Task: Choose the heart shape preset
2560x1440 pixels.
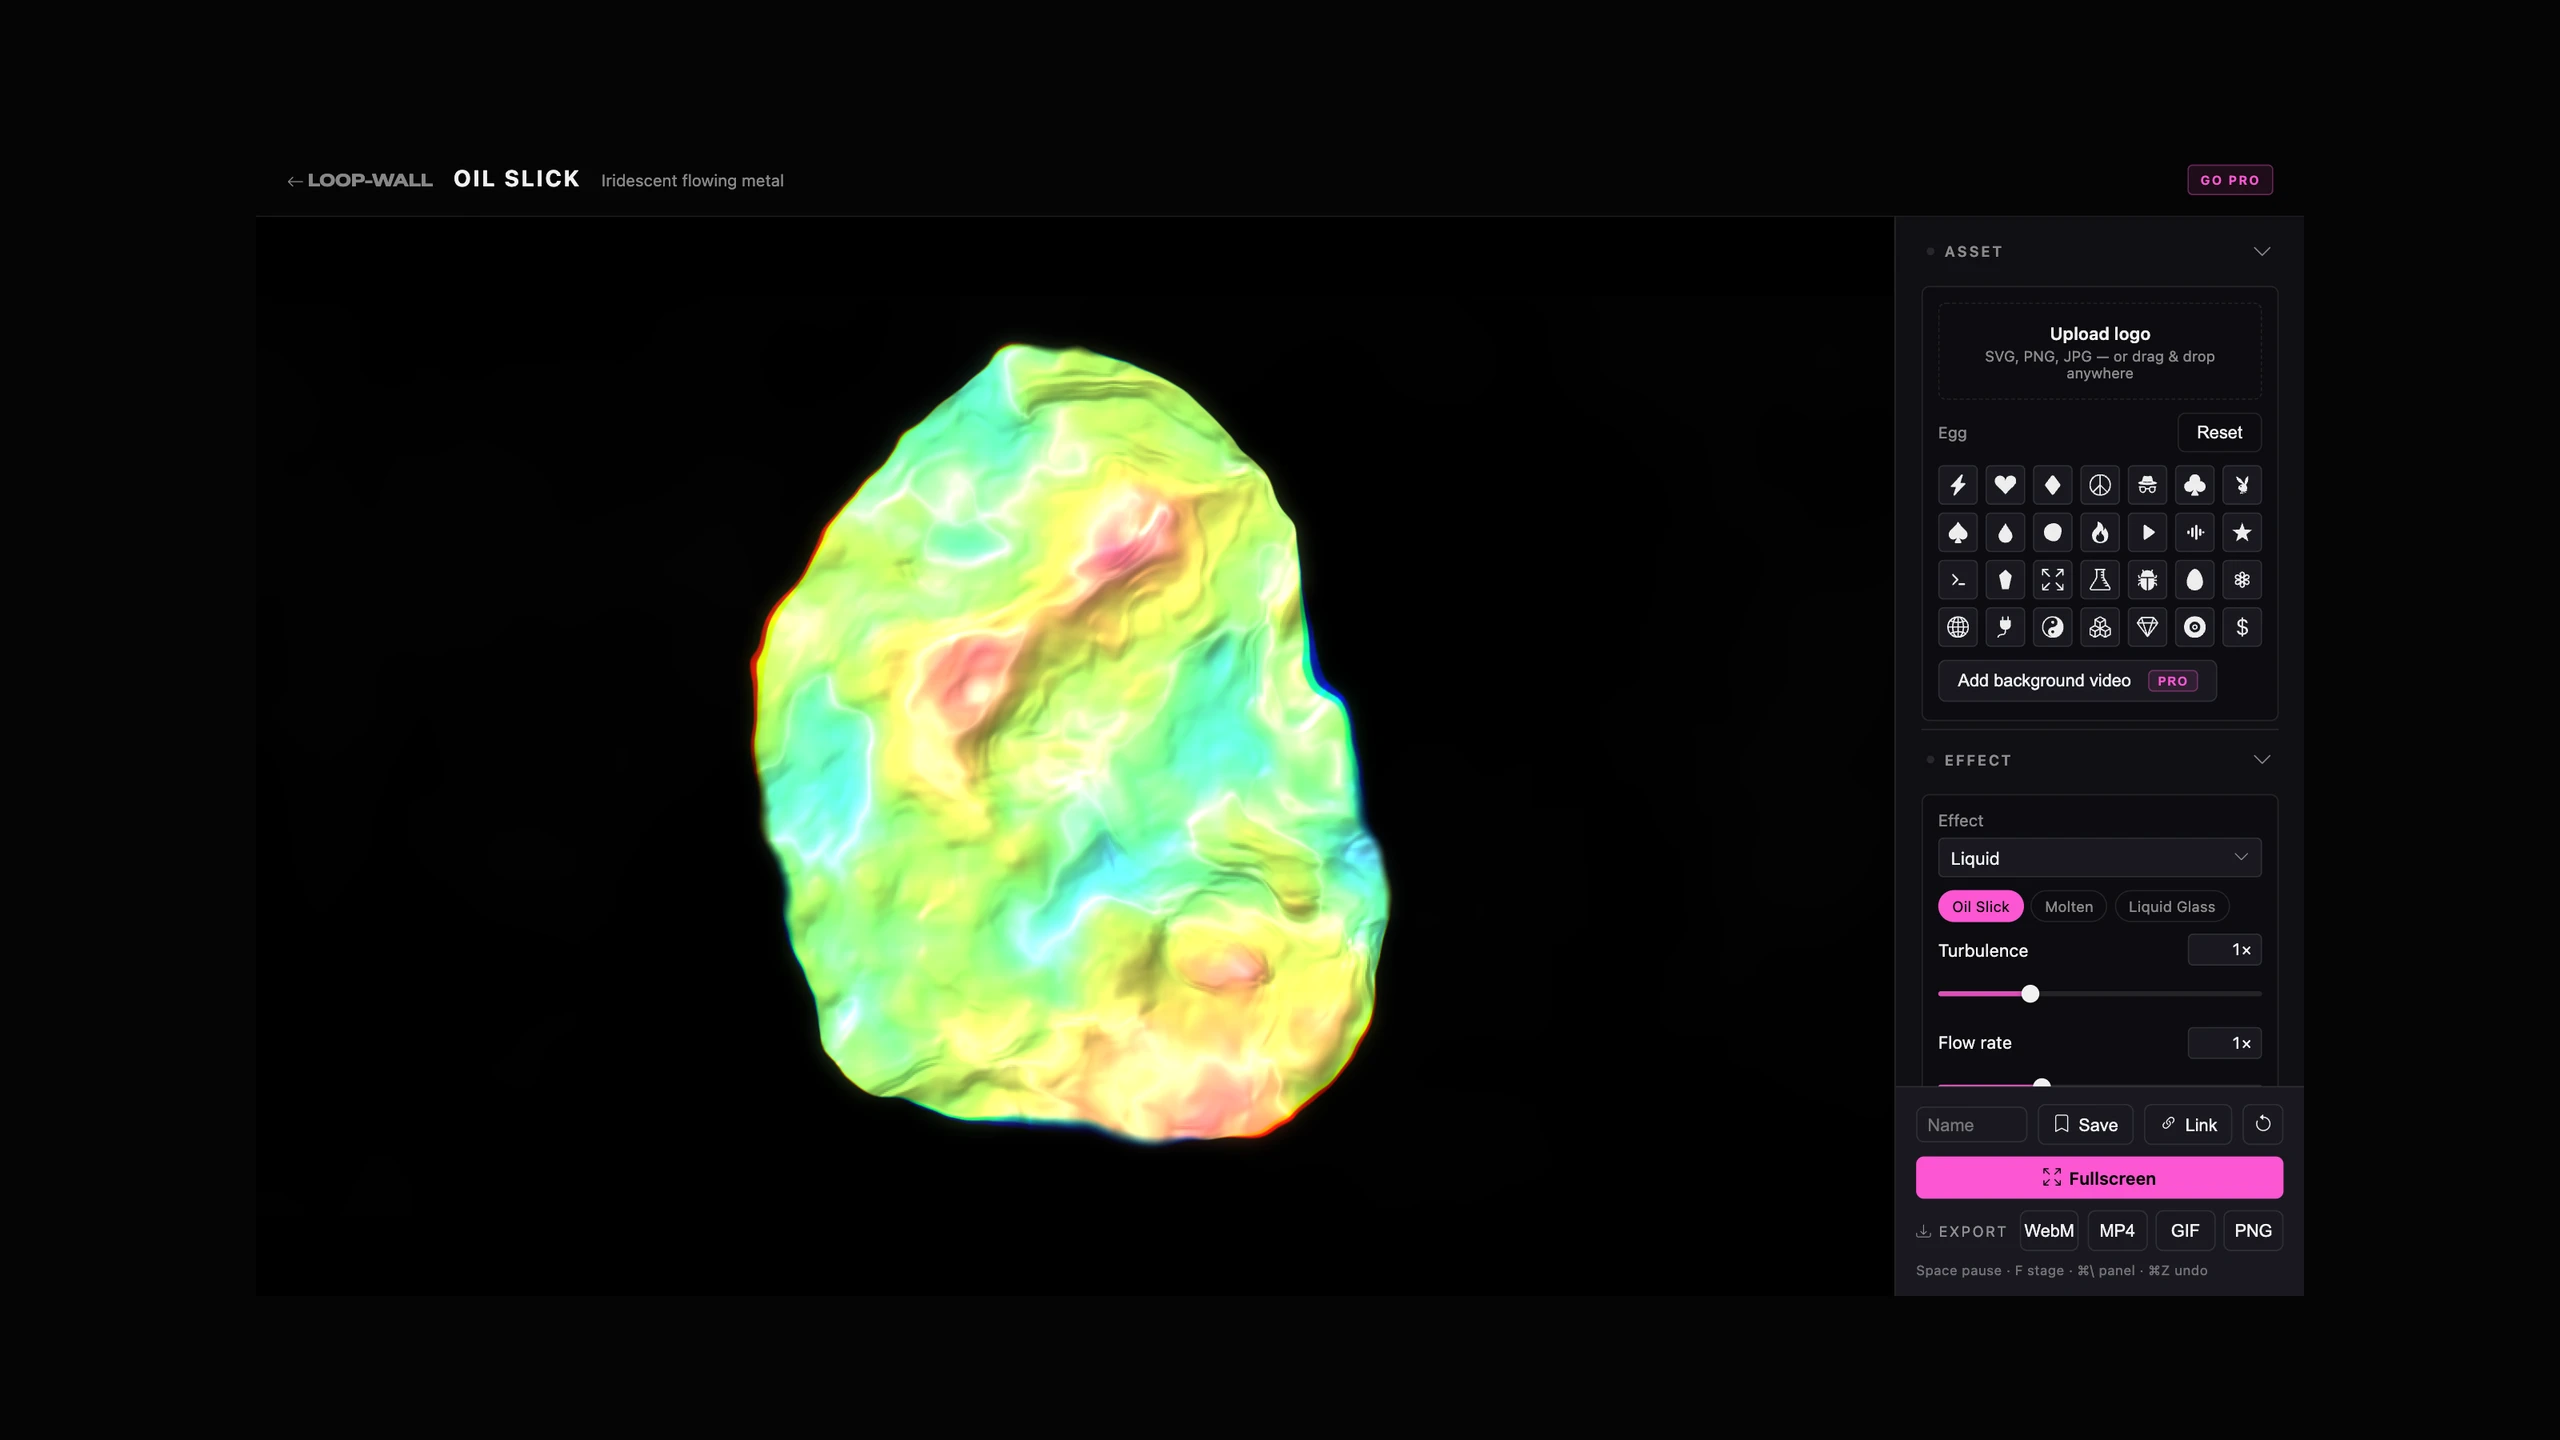Action: coord(2005,485)
